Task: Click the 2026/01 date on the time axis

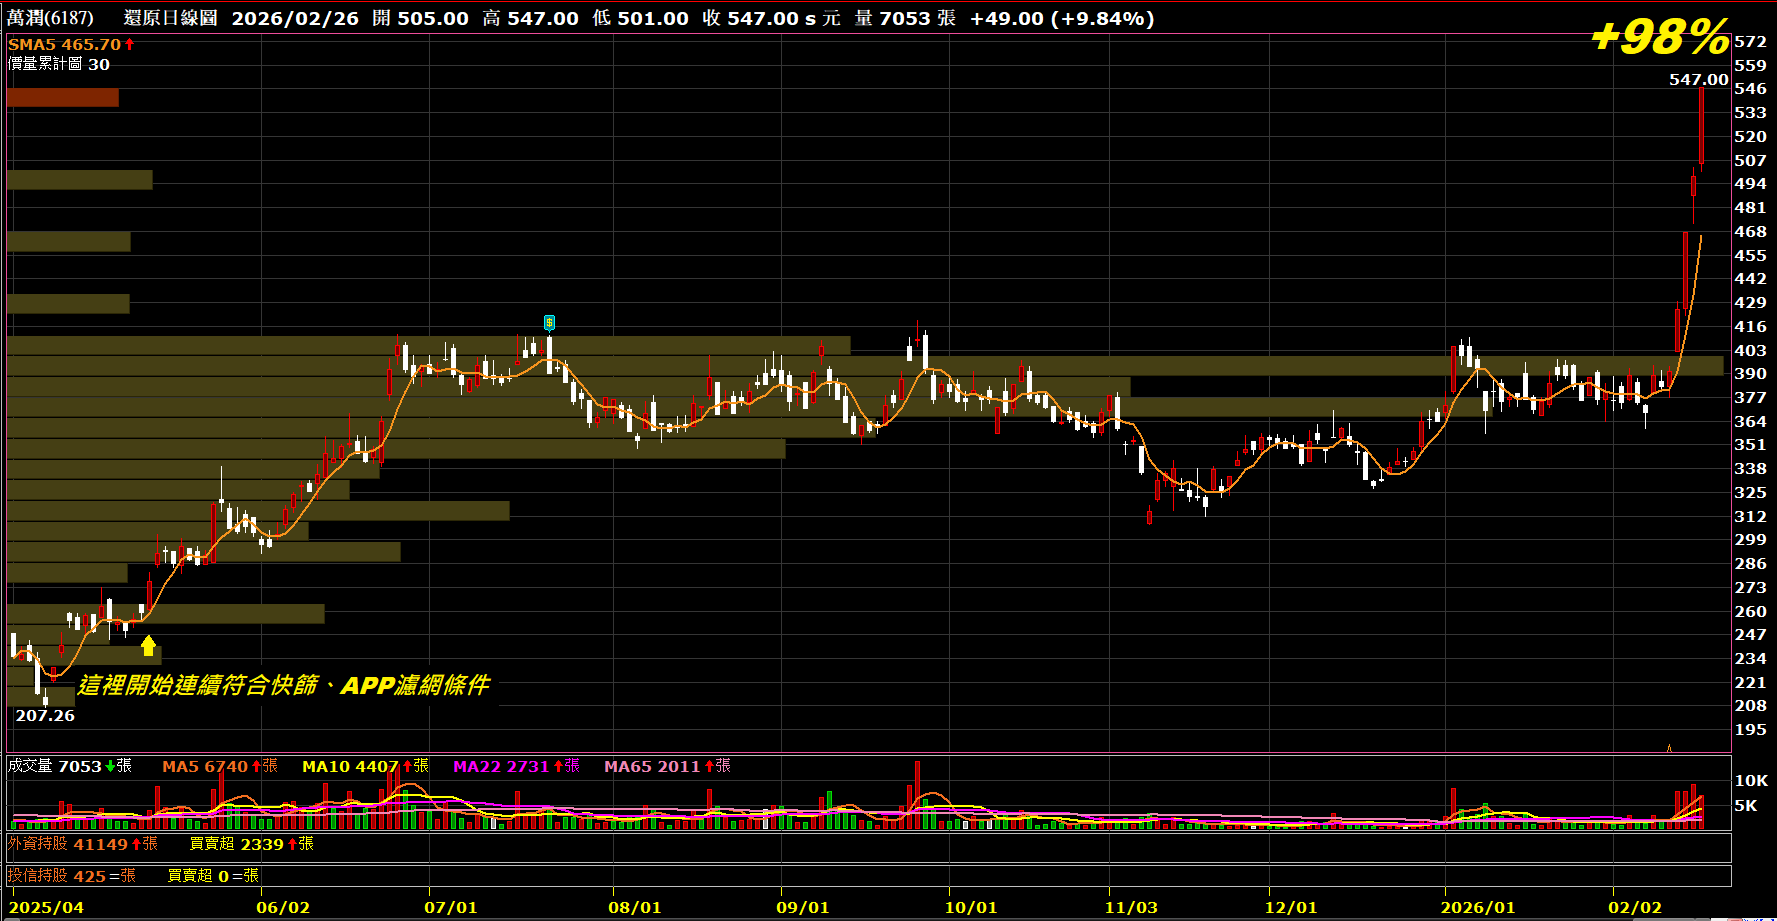Action: click(x=1477, y=907)
